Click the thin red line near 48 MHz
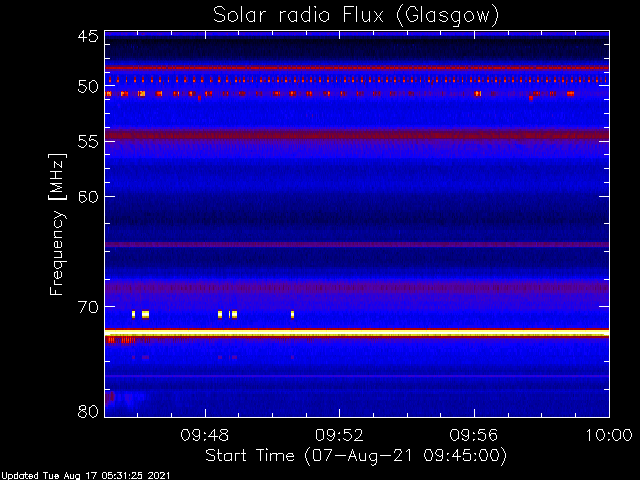 tap(357, 68)
